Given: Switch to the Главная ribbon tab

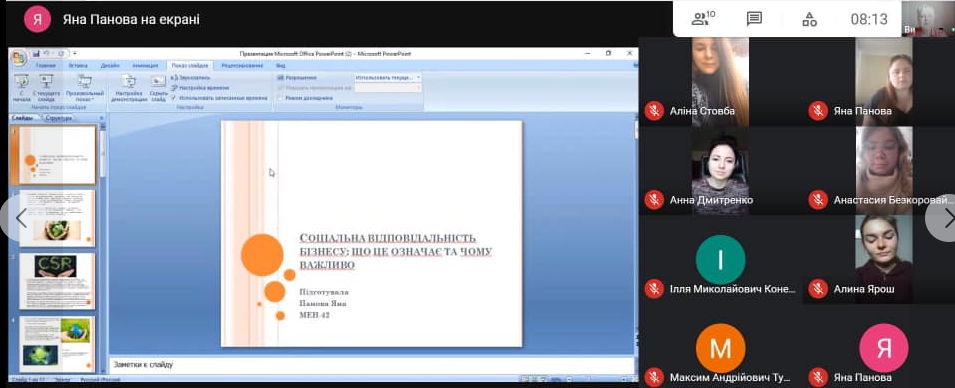Looking at the screenshot, I should pos(46,65).
